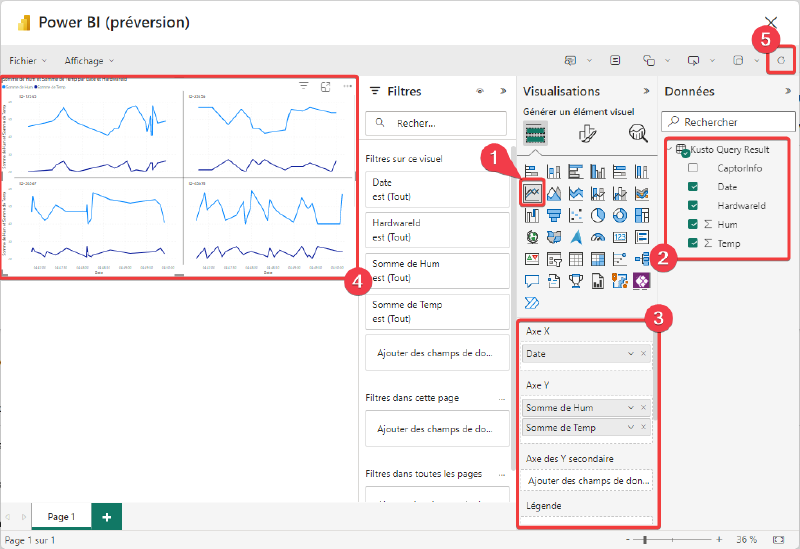The image size is (800, 549).
Task: Choose the ribbon chart visual
Action: pos(642,193)
